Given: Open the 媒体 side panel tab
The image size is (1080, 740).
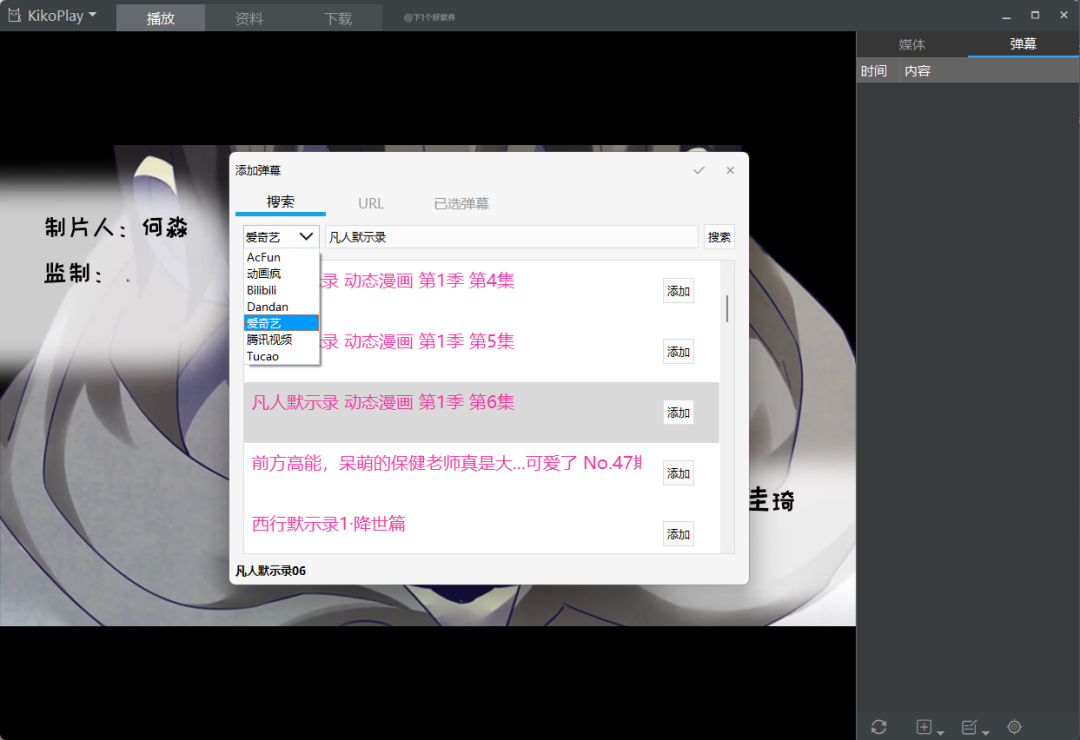Looking at the screenshot, I should click(x=912, y=44).
